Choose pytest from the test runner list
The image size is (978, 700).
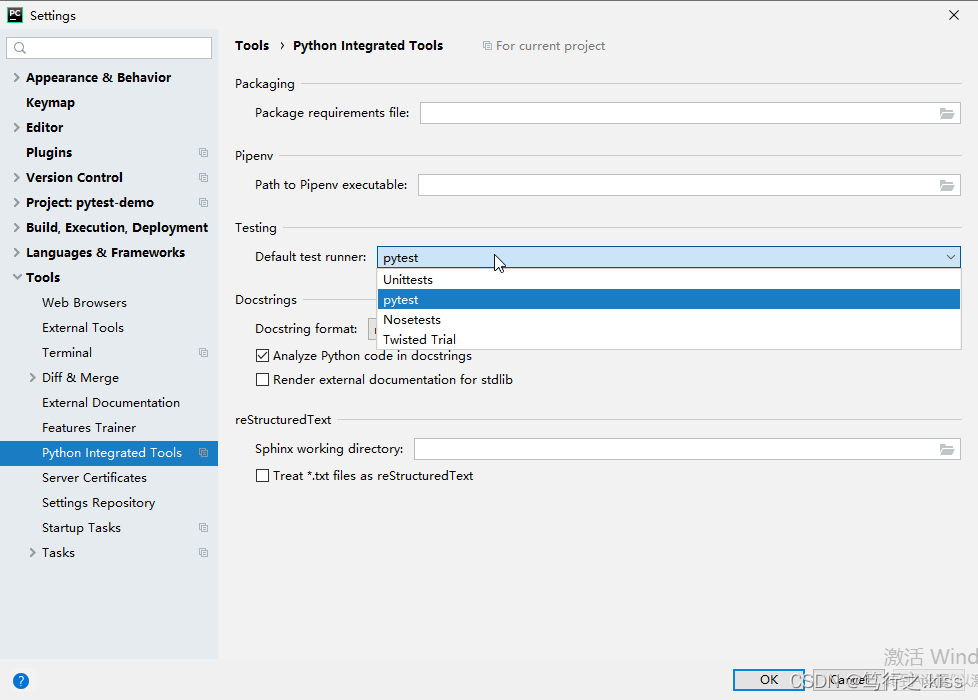[x=669, y=299]
